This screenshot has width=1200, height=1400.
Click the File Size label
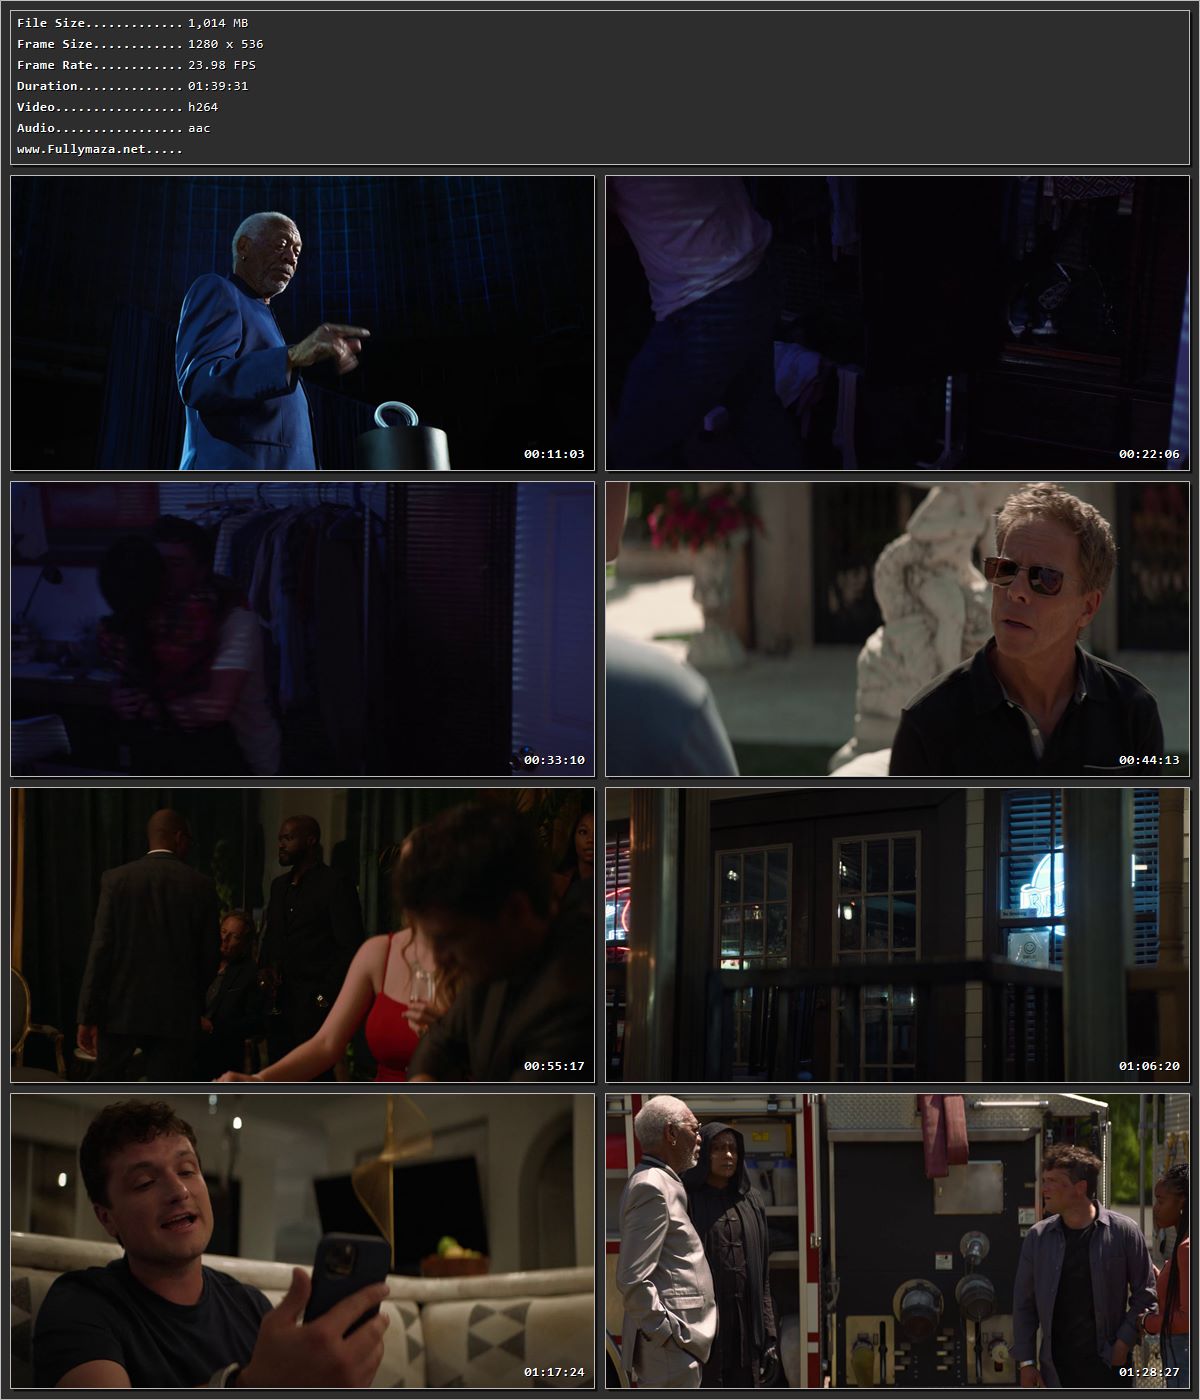51,23
